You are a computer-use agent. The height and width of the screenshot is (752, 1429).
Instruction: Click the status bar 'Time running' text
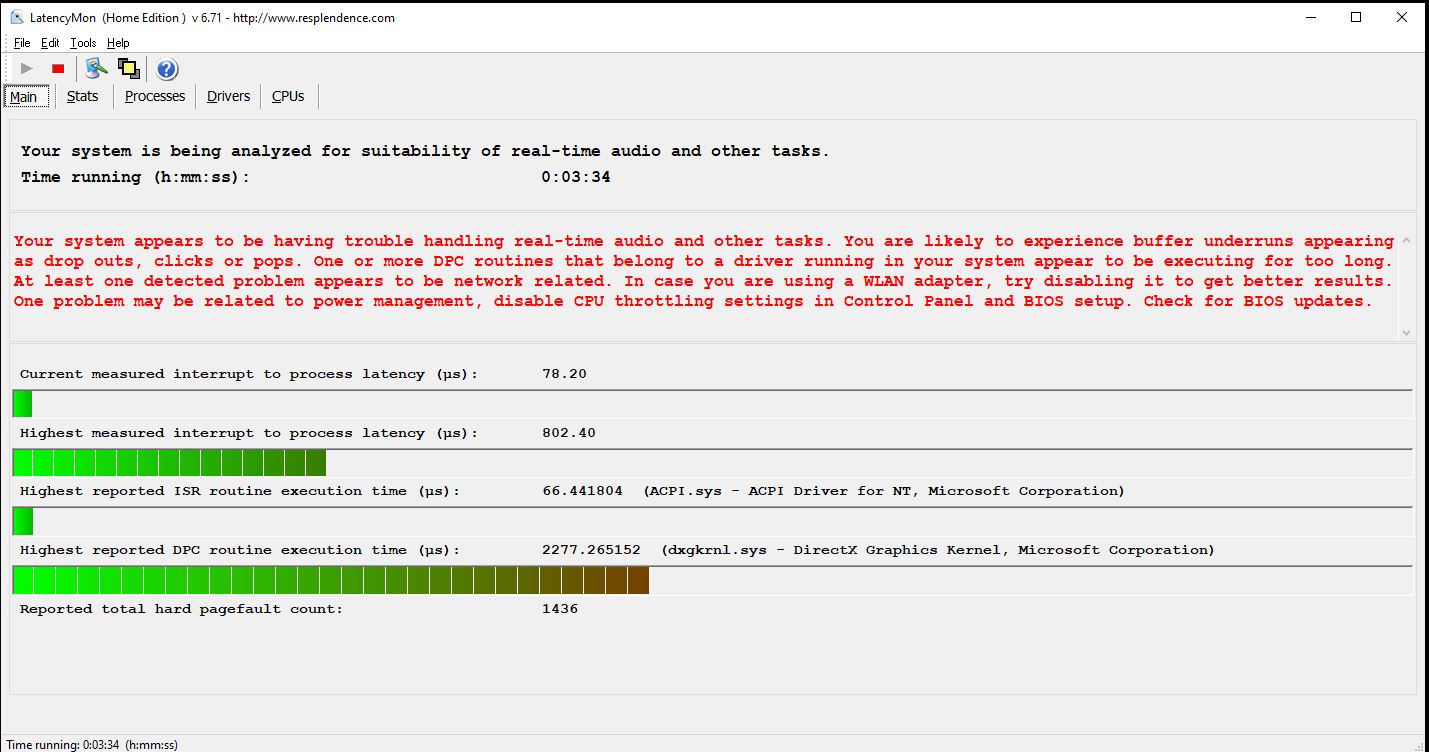[91, 744]
